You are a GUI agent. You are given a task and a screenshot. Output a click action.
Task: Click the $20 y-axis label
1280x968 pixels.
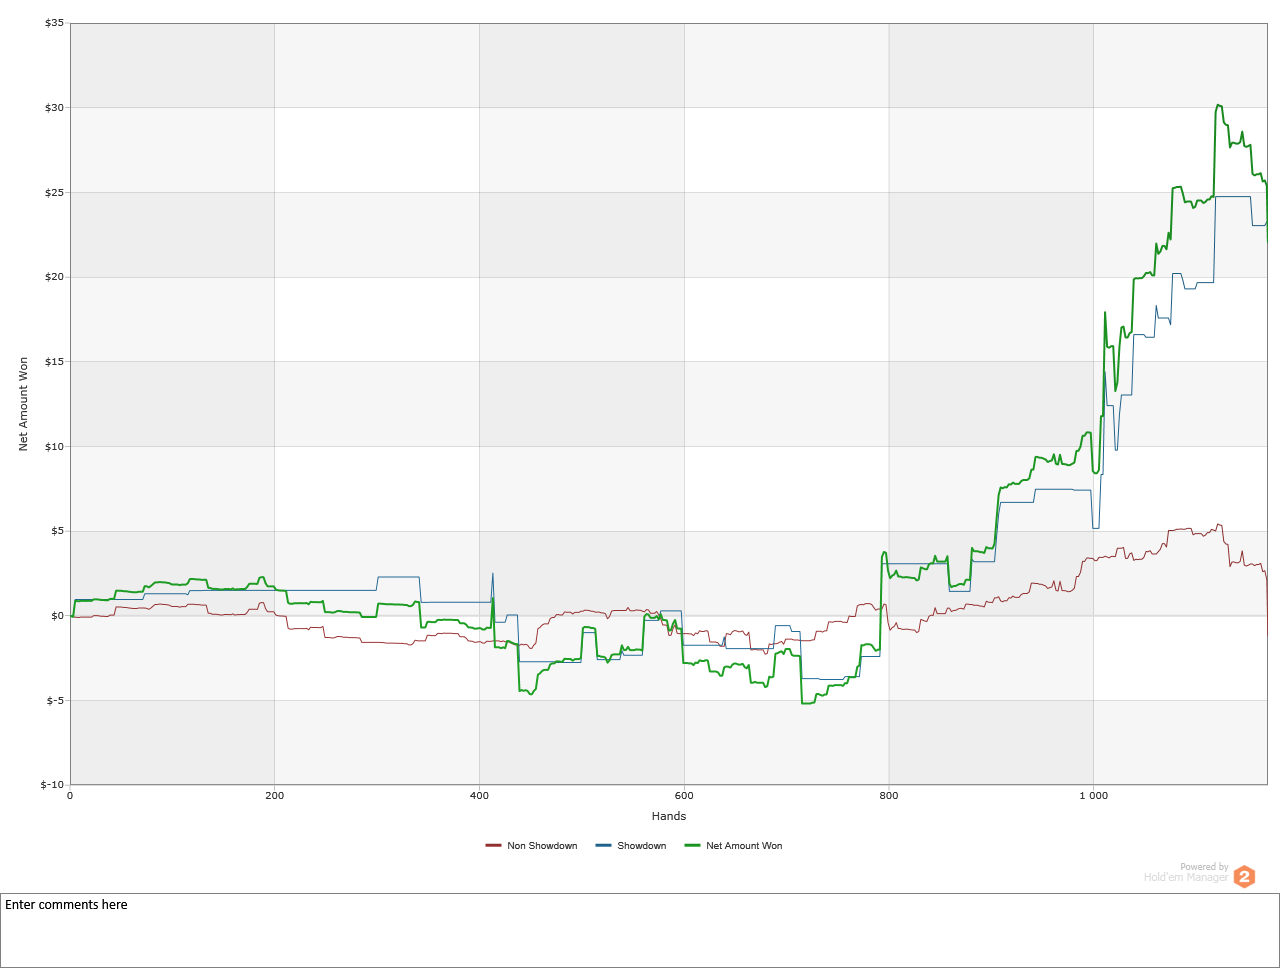[54, 277]
